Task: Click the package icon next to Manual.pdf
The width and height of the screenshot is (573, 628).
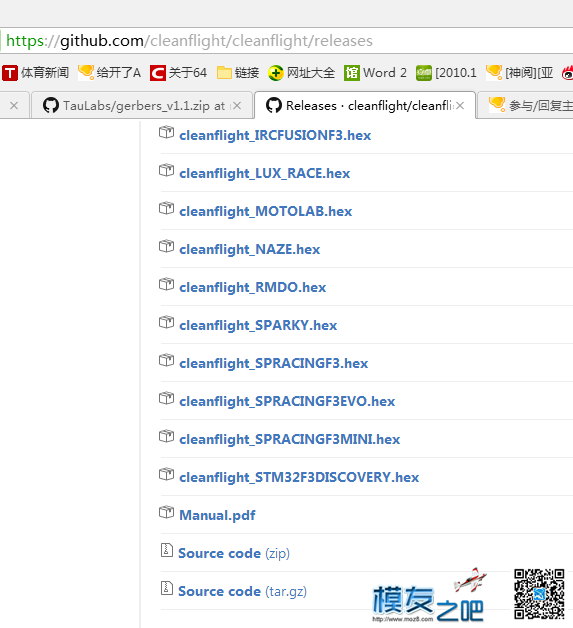Action: 166,512
